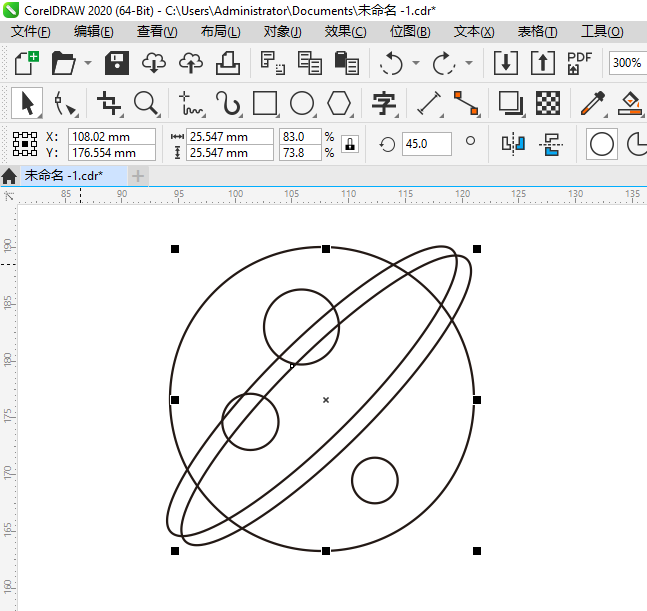Select the Connector tool
This screenshot has width=647, height=611.
tap(466, 103)
